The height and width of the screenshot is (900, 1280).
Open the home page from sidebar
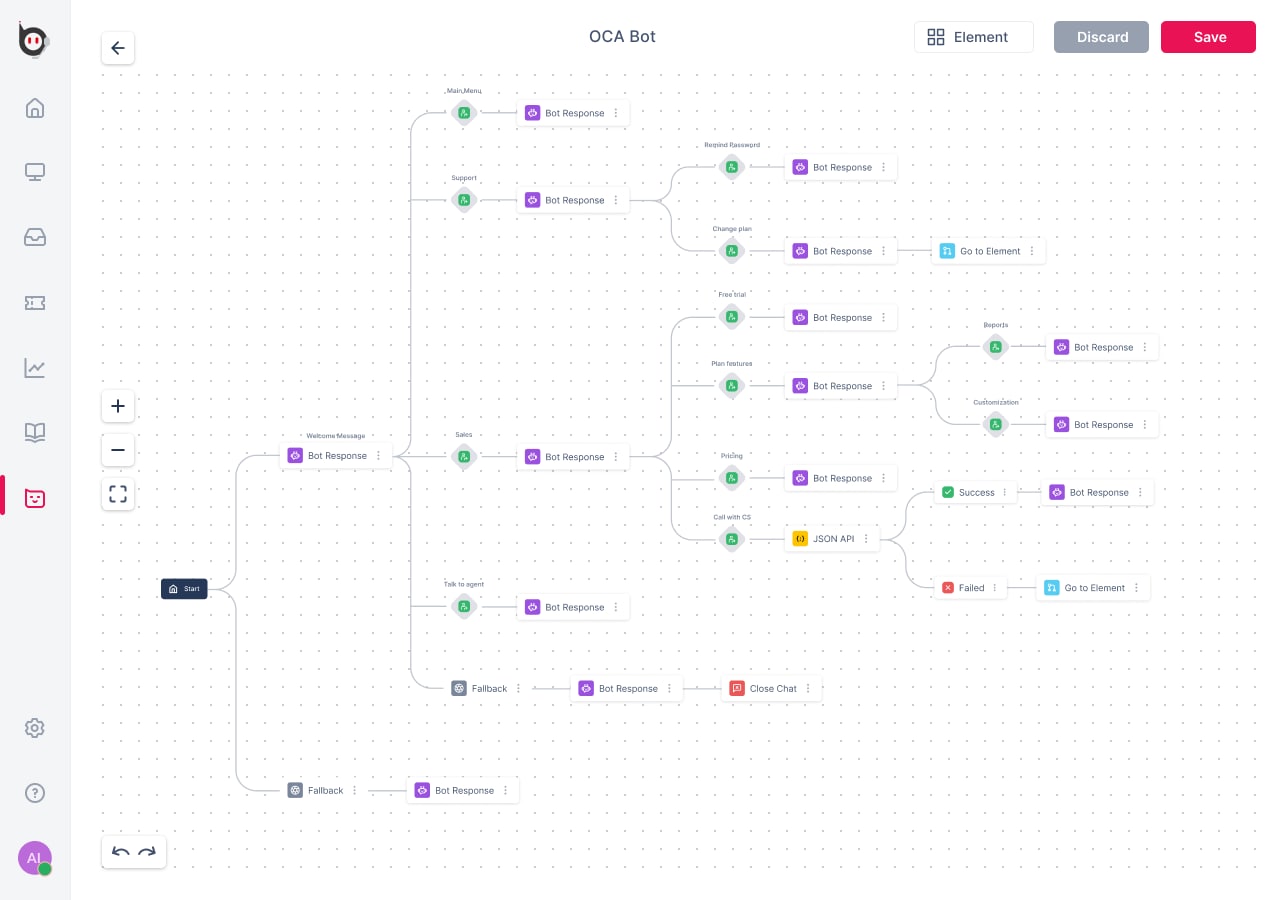pos(35,108)
